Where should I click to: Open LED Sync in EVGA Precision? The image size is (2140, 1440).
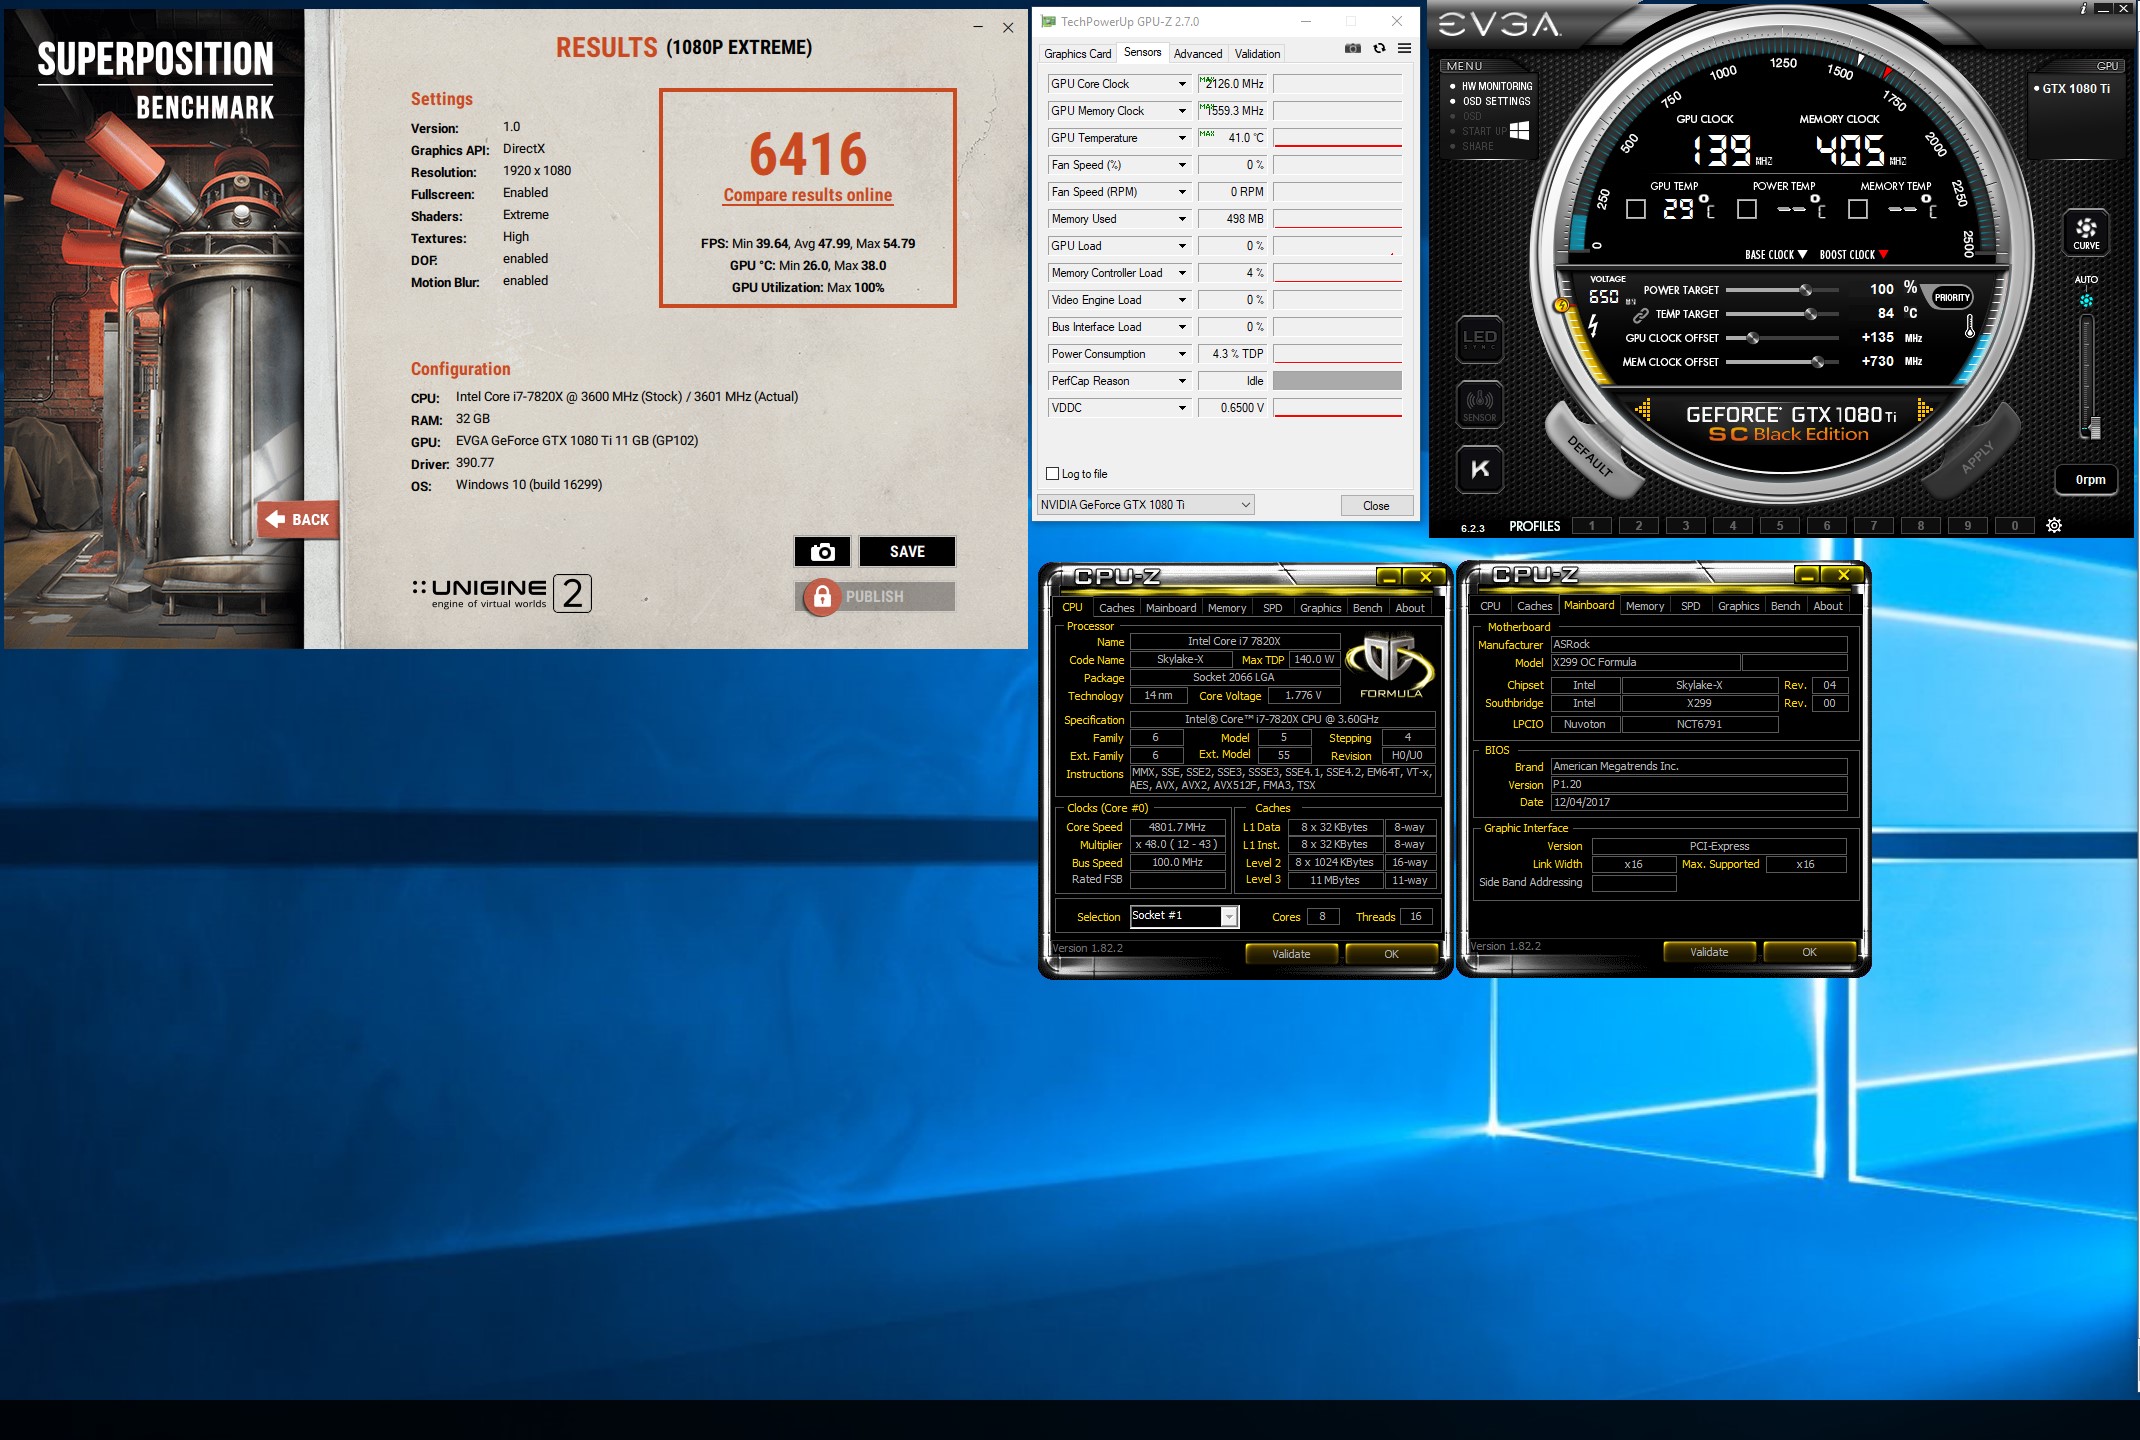pos(1479,339)
